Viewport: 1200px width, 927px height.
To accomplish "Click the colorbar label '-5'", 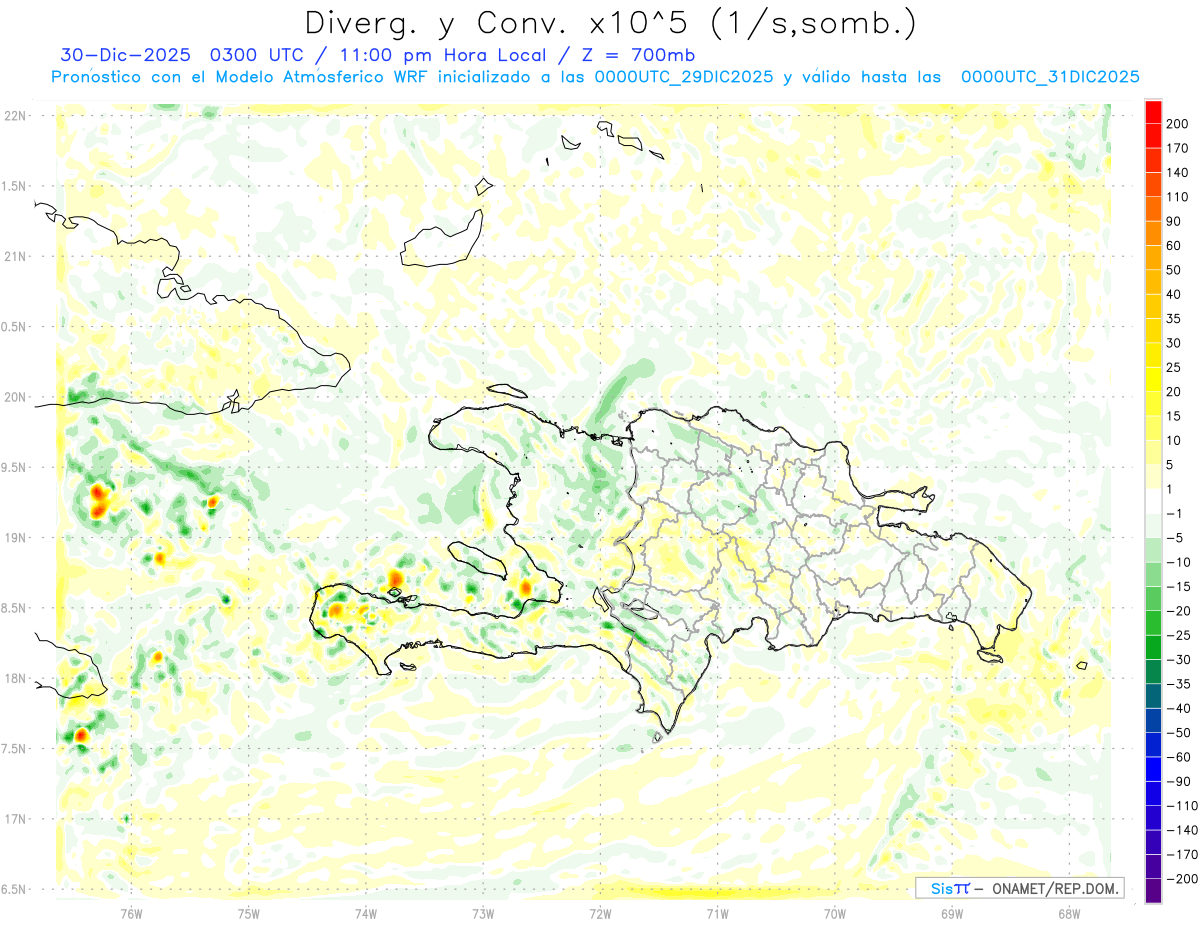I will [1176, 538].
